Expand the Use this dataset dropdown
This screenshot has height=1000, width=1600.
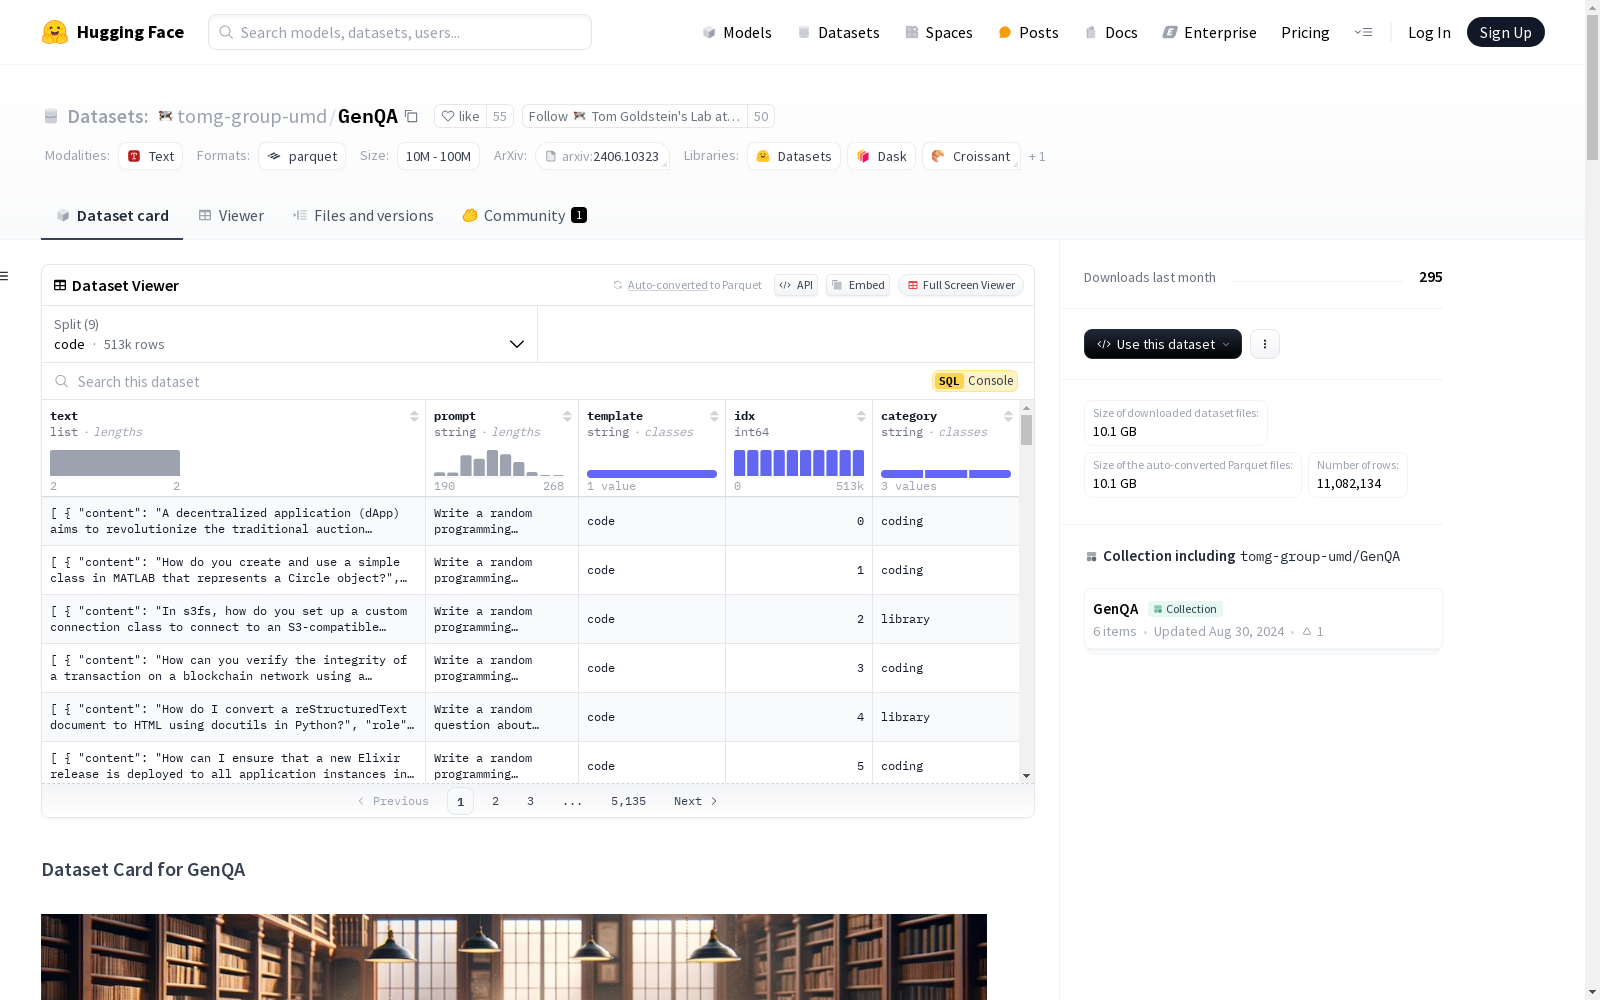pos(1162,344)
